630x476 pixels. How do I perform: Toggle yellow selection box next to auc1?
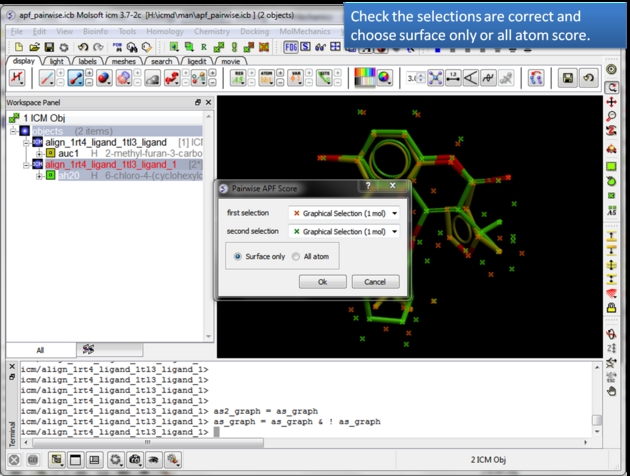(51, 153)
